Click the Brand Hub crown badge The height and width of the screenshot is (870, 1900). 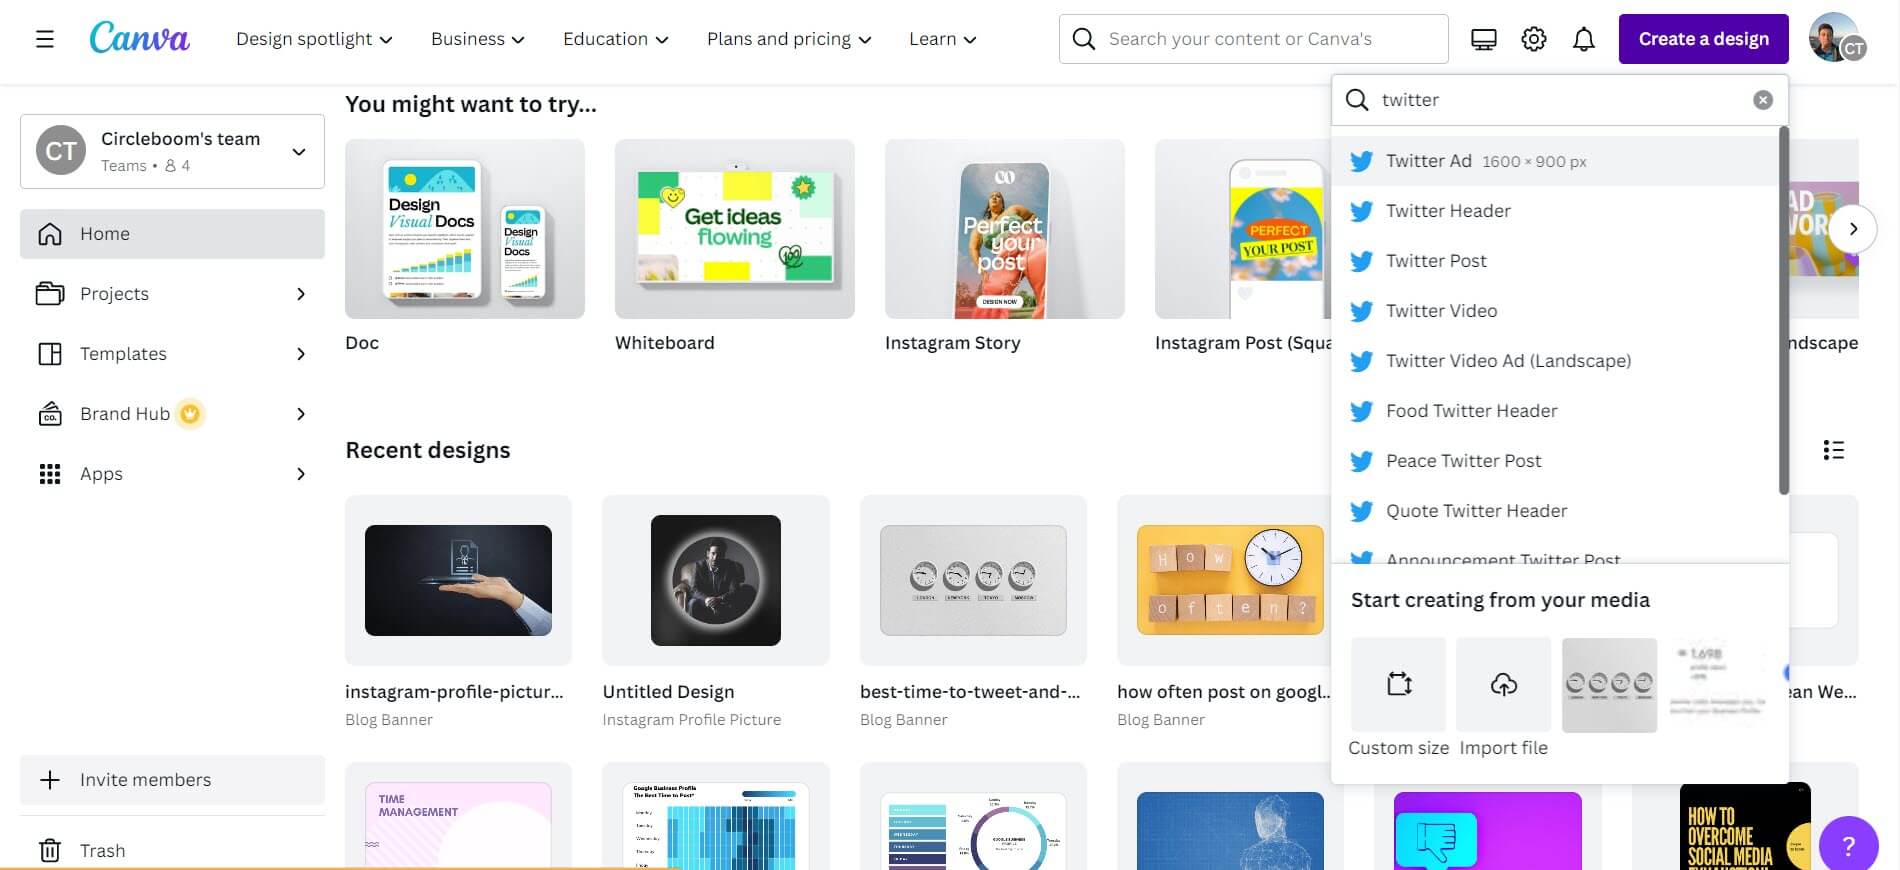(x=190, y=413)
